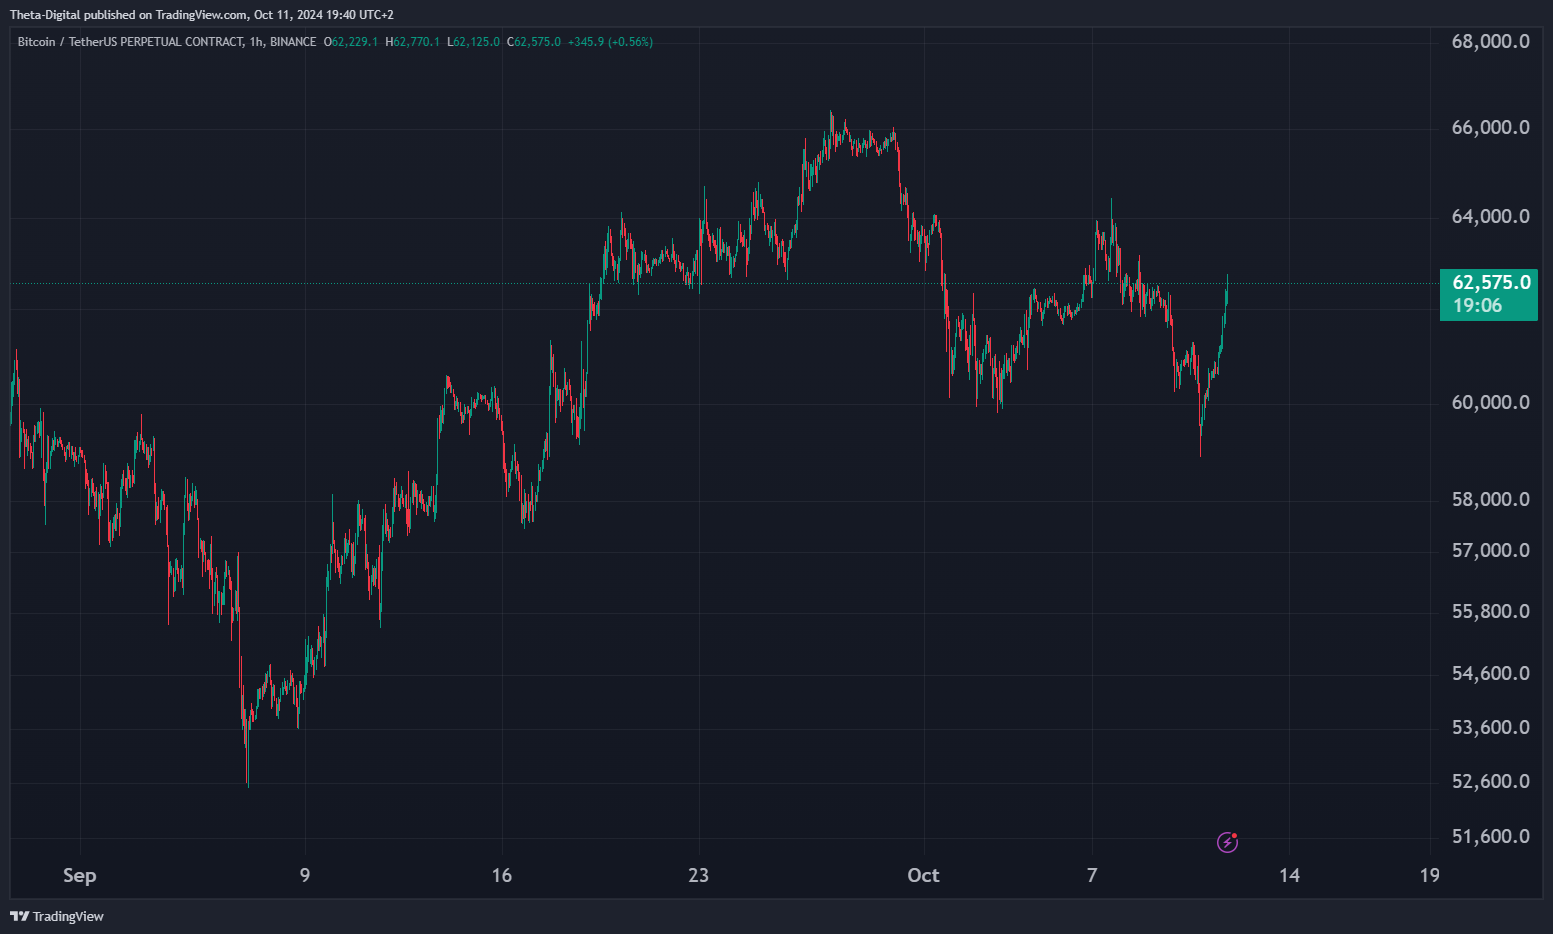Click the 57,000.0 price axis label
The width and height of the screenshot is (1553, 934).
click(1490, 551)
